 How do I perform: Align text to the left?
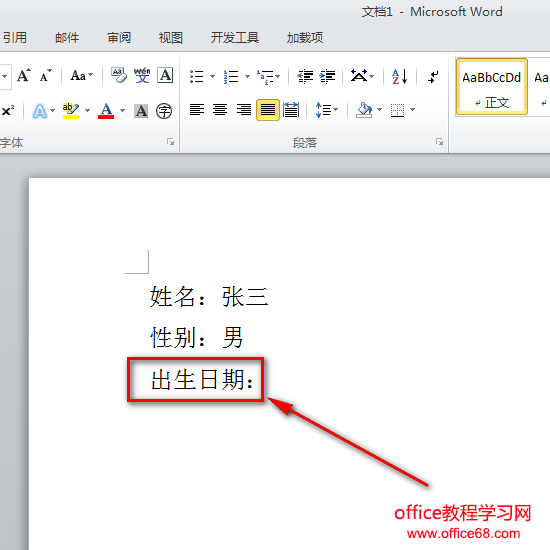197,110
